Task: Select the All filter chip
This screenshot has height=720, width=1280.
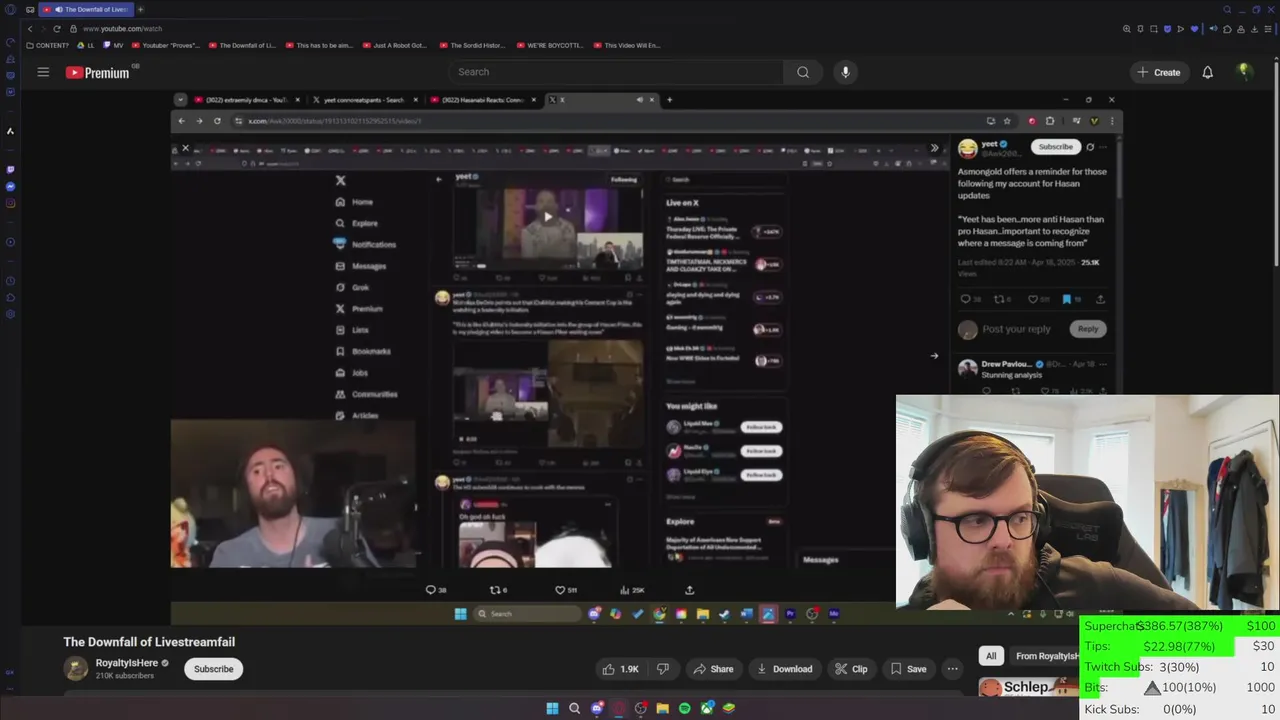Action: coord(991,656)
